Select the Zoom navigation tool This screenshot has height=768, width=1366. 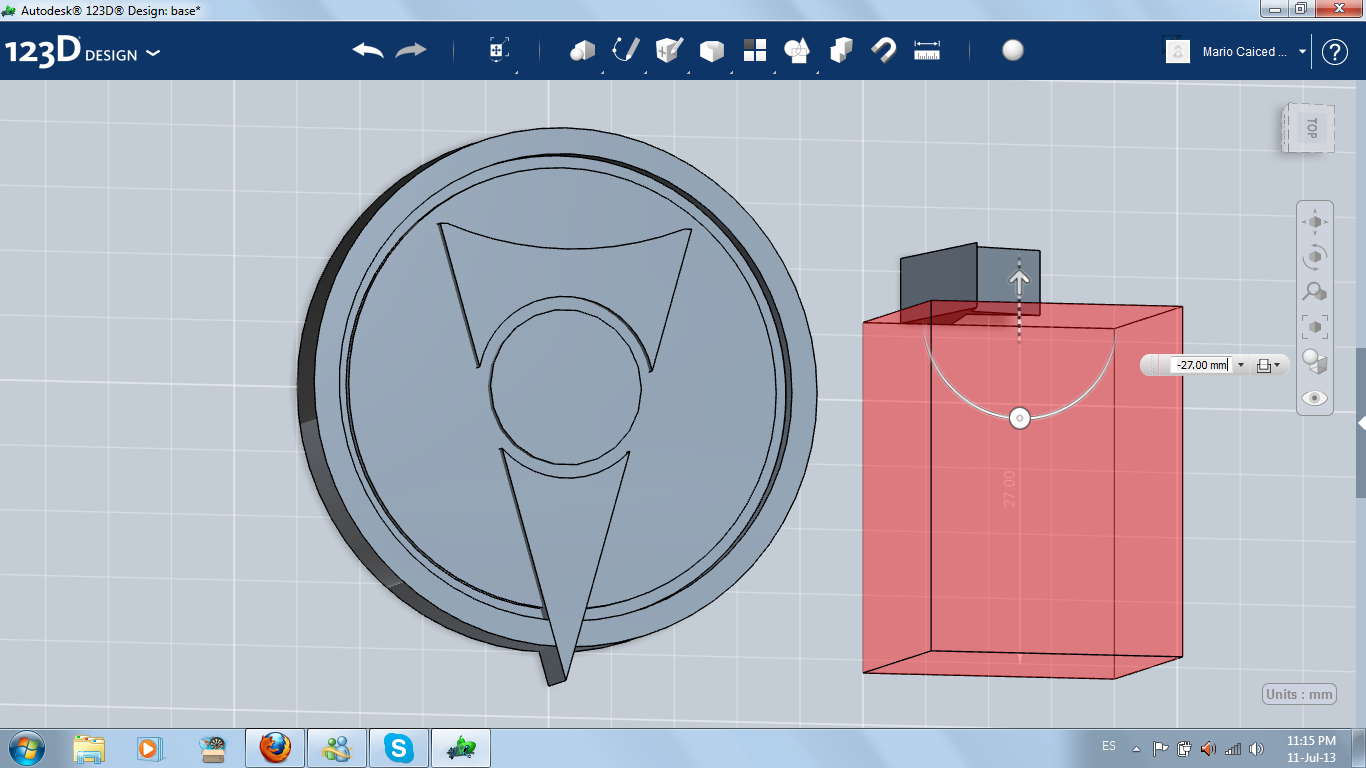[1315, 291]
